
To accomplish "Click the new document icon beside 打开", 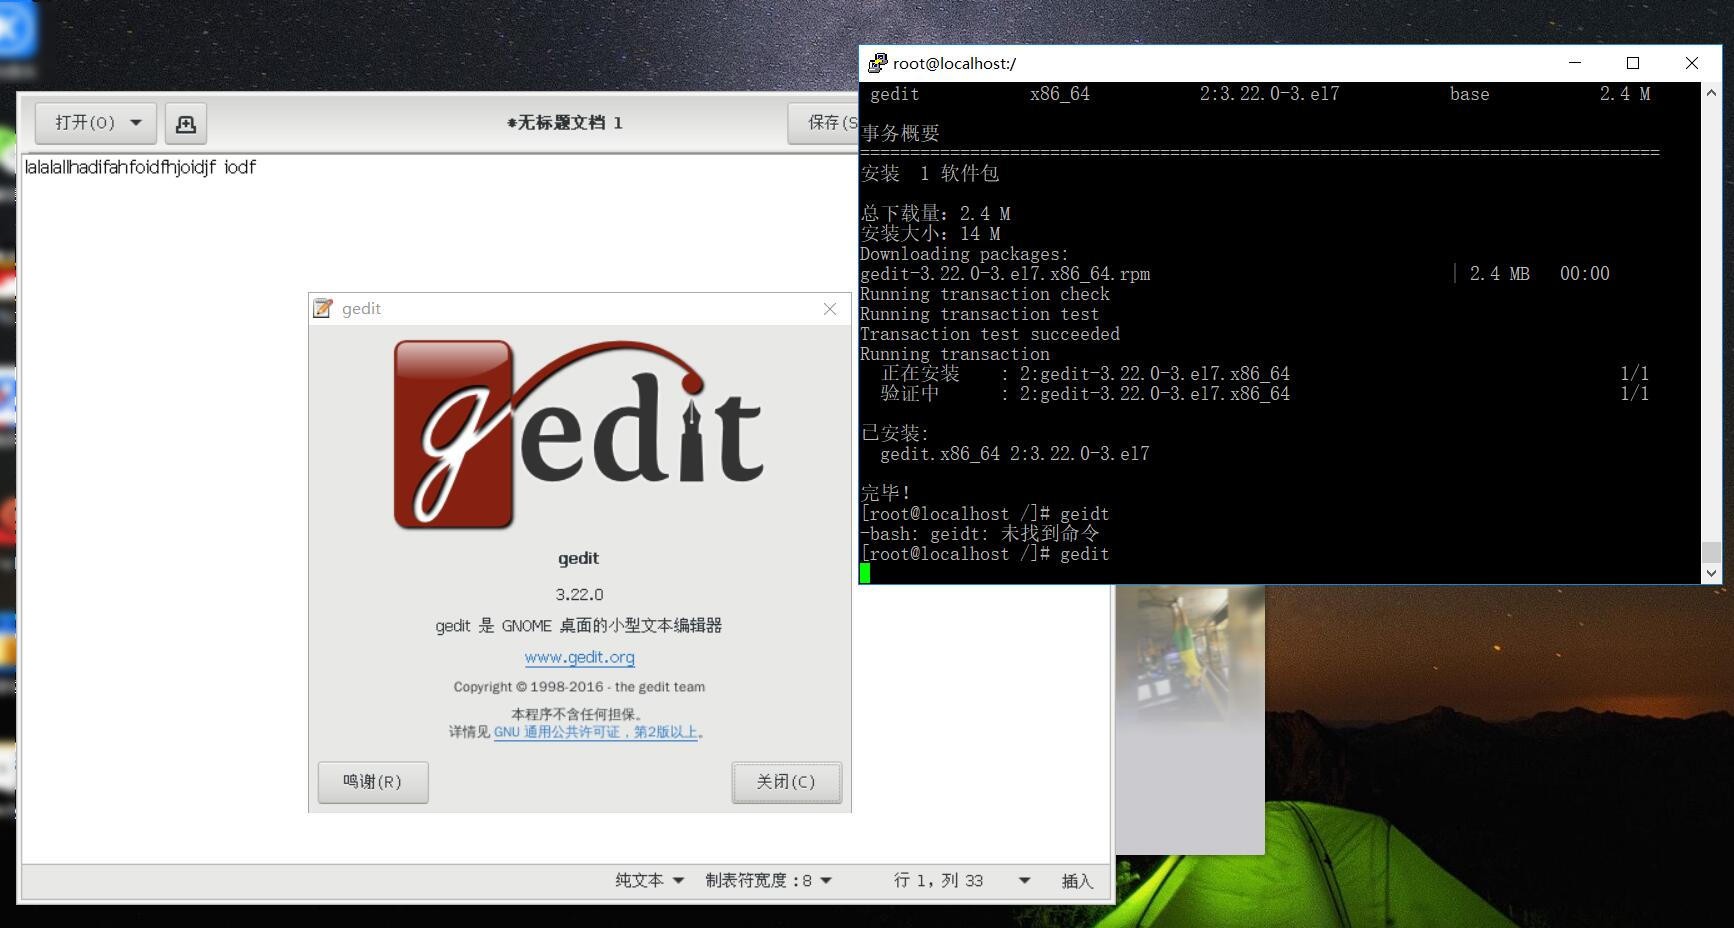I will click(x=186, y=123).
